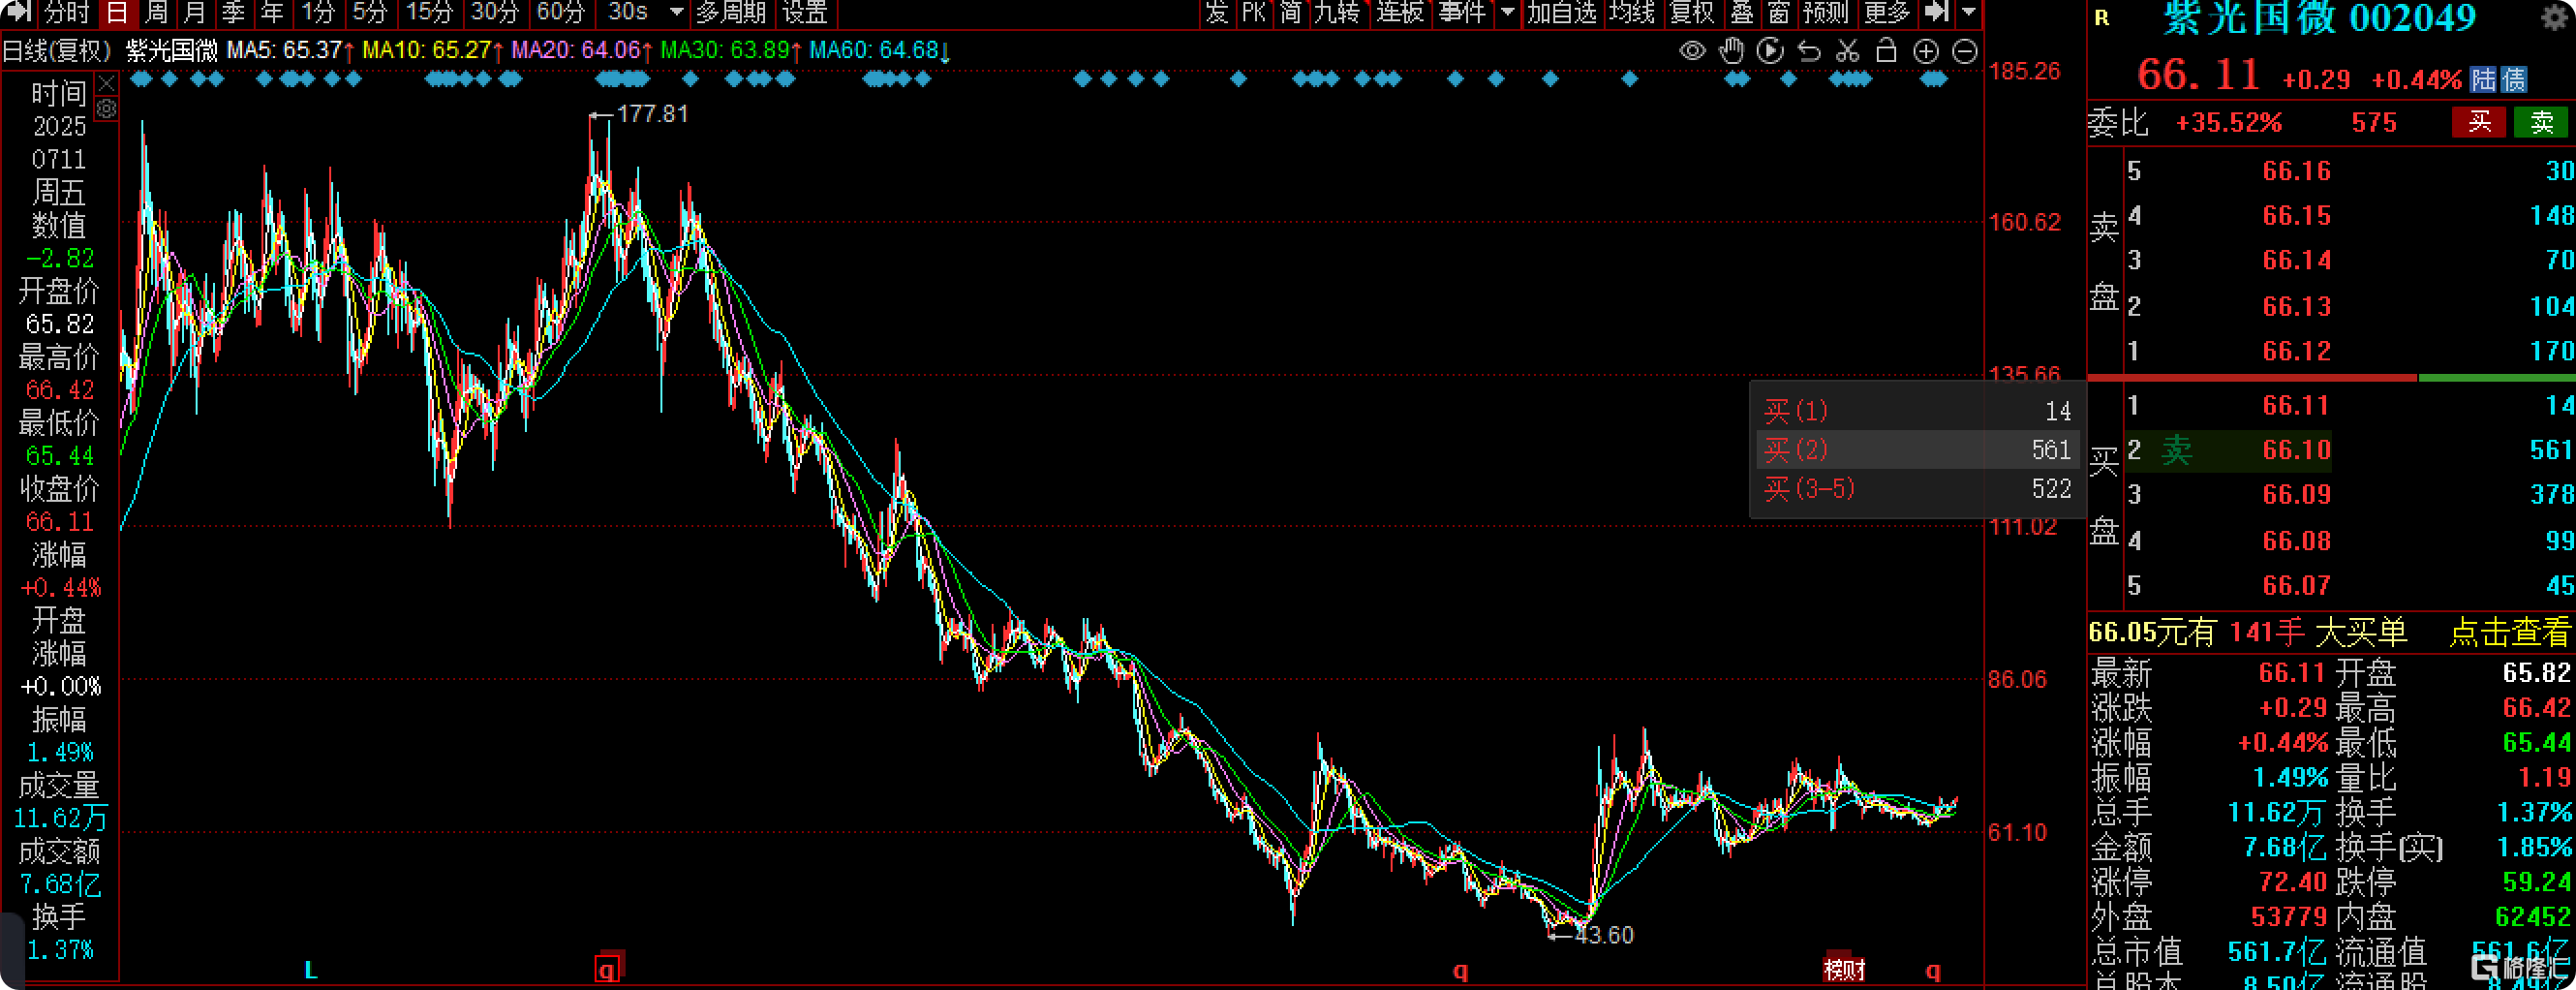Switch to 60分 chart period
Image resolution: width=2576 pixels, height=990 pixels.
pyautogui.click(x=560, y=13)
